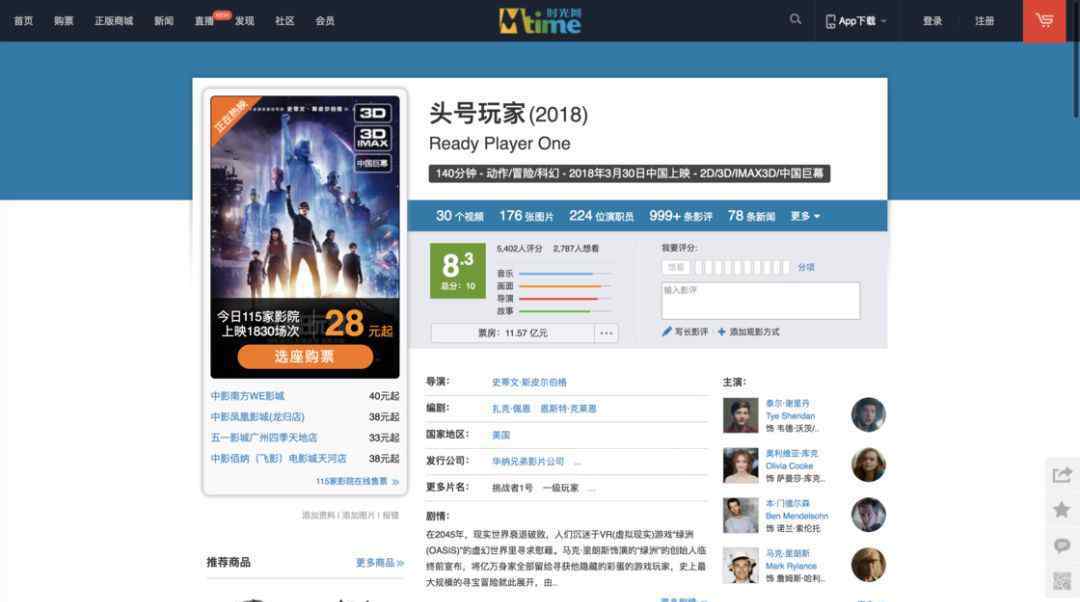The width and height of the screenshot is (1080, 602).
Task: Switch to the 30个视频 tab
Action: (459, 216)
